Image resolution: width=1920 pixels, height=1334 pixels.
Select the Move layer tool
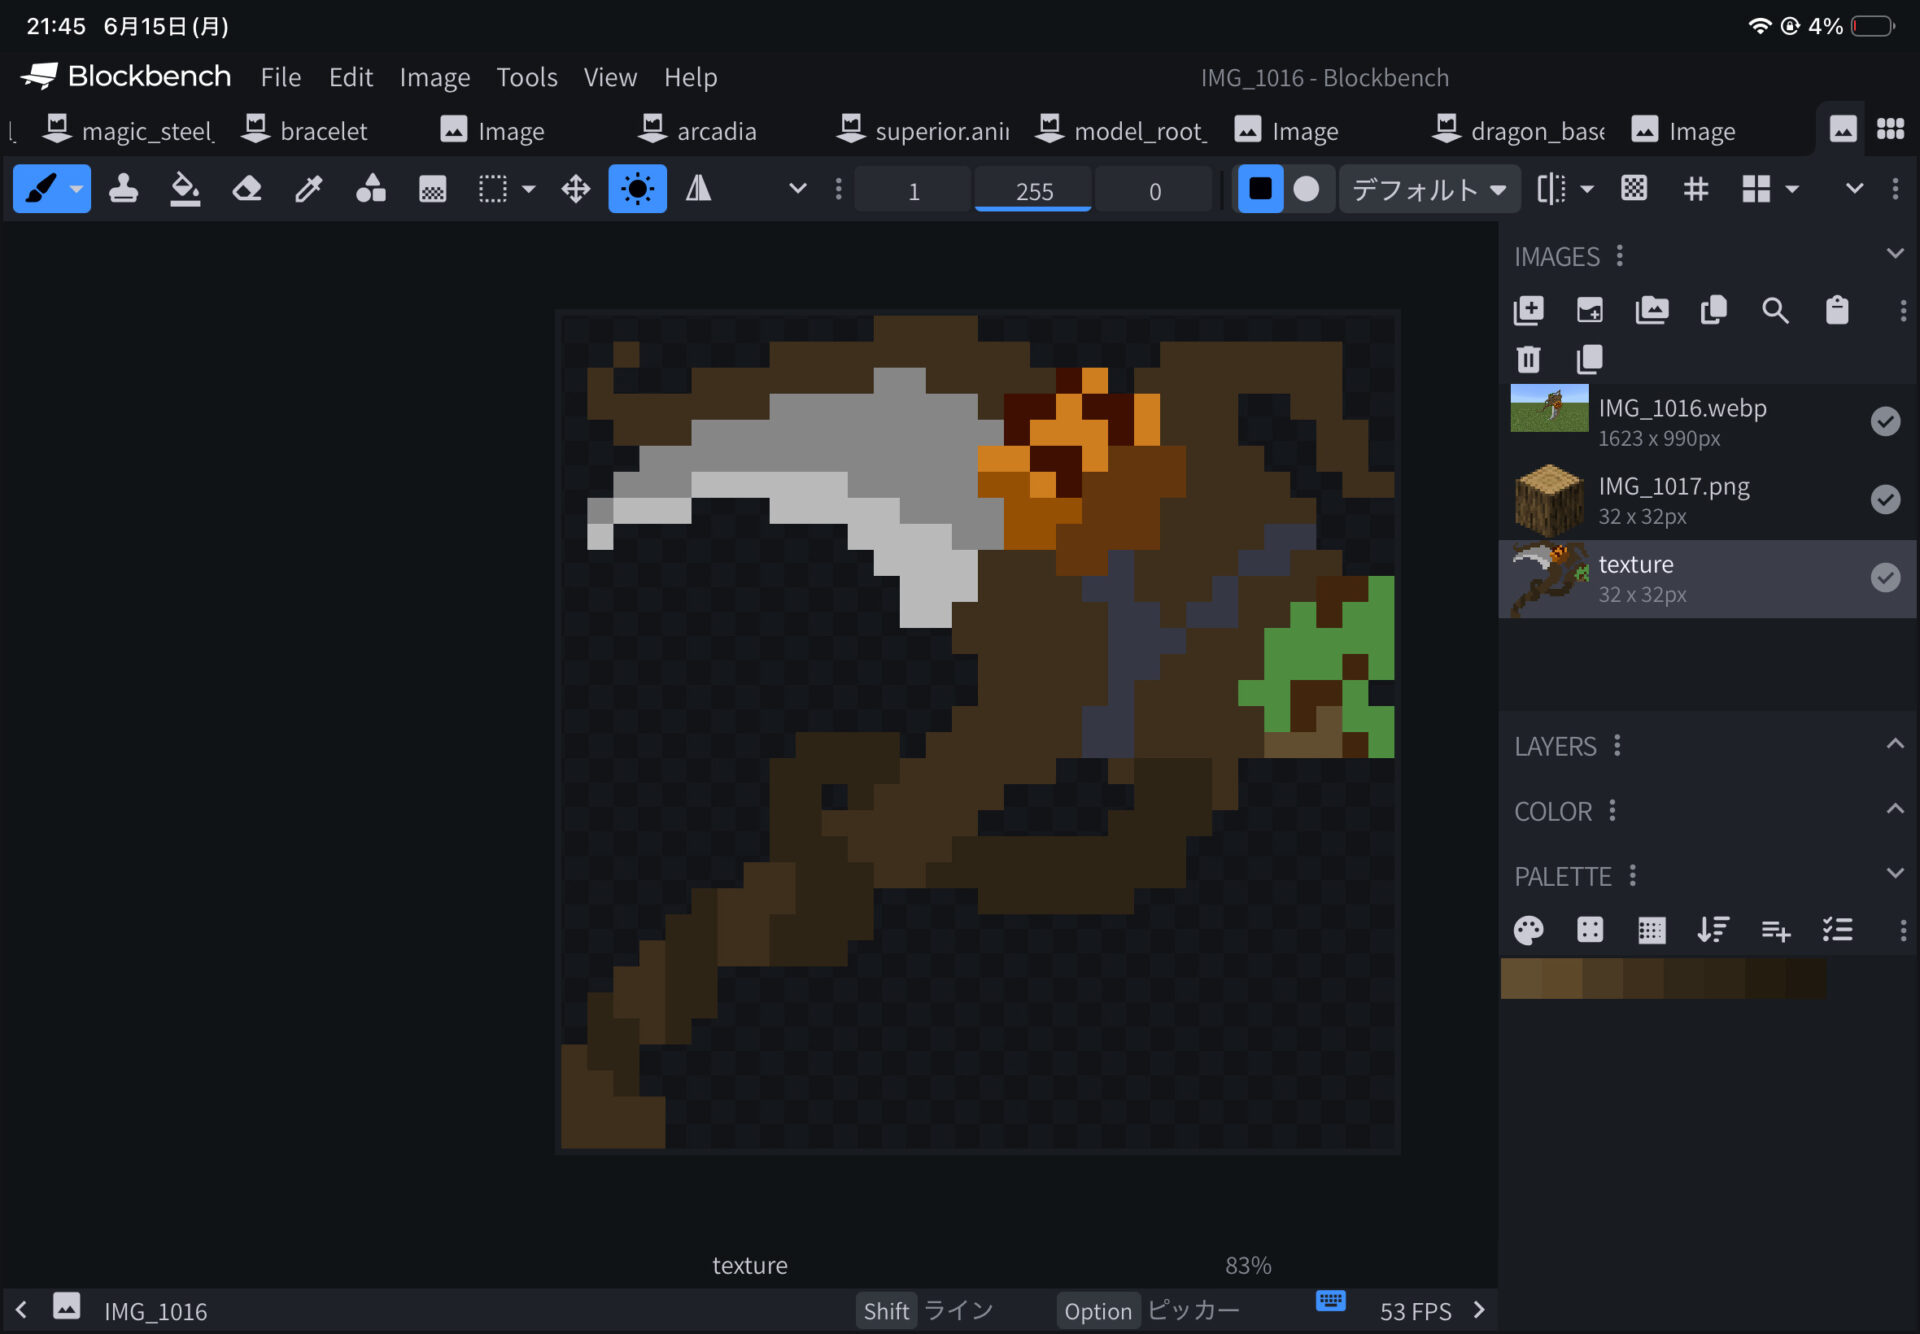(576, 189)
